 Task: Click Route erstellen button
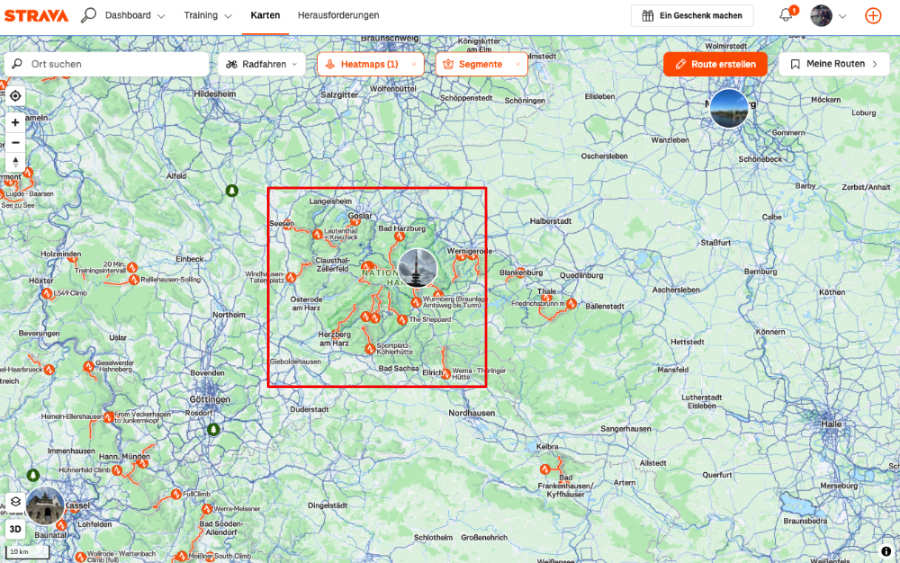coord(715,64)
